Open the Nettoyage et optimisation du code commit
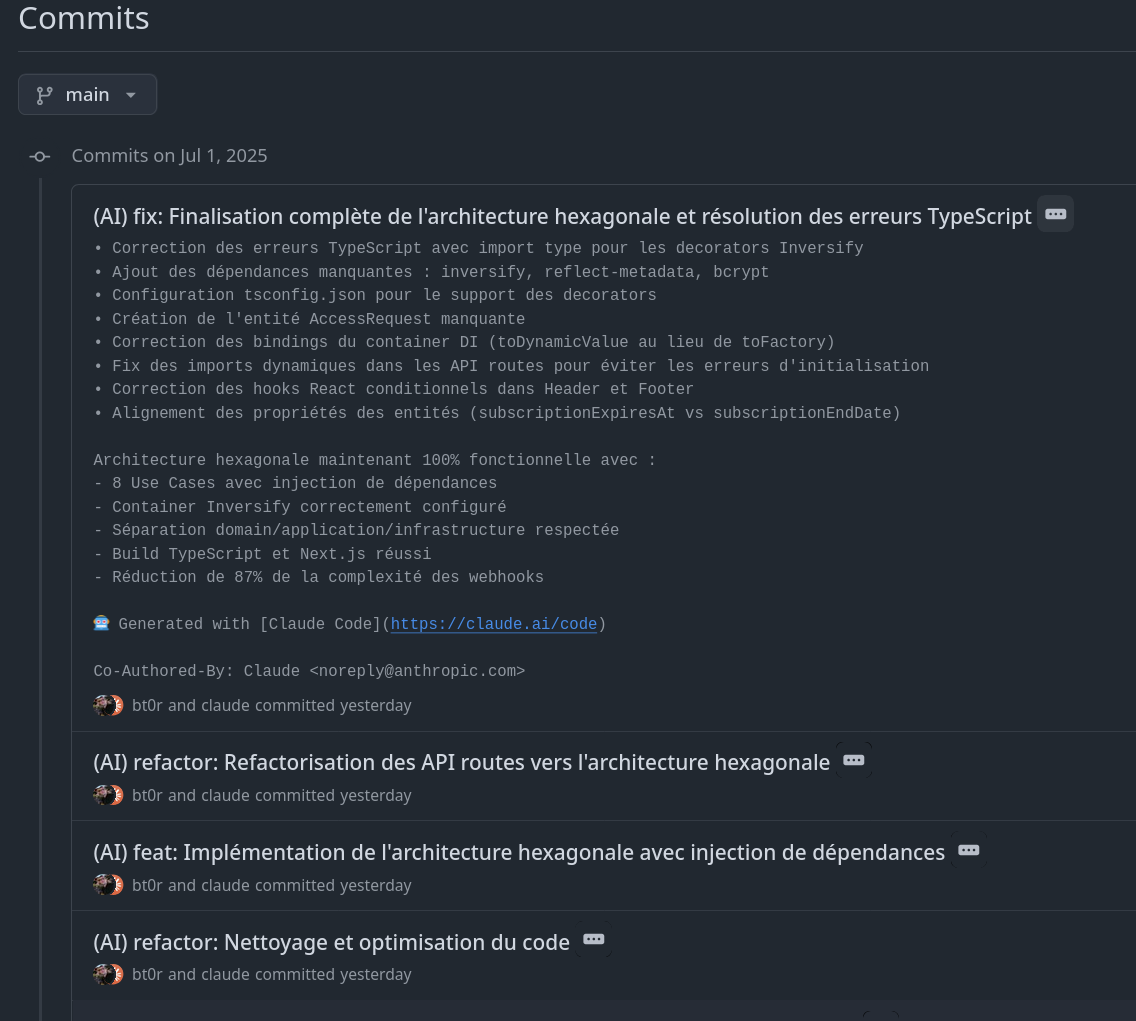This screenshot has width=1136, height=1021. tap(331, 942)
